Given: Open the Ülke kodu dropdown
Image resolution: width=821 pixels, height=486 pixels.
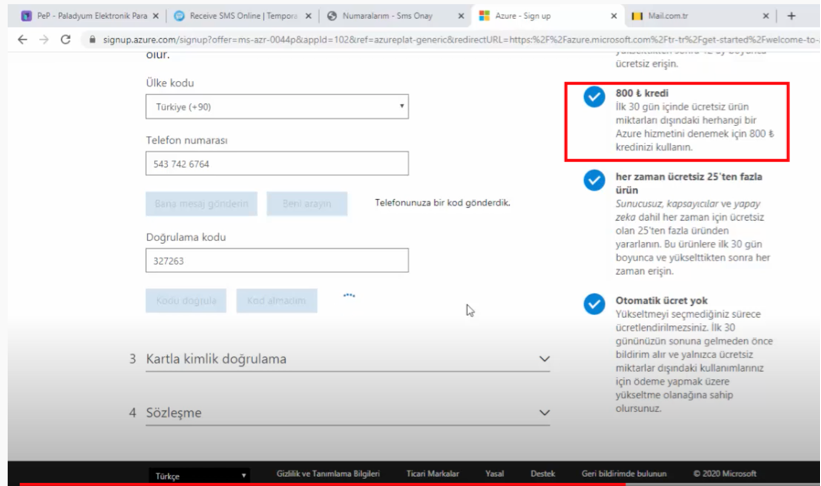Looking at the screenshot, I should pyautogui.click(x=277, y=107).
